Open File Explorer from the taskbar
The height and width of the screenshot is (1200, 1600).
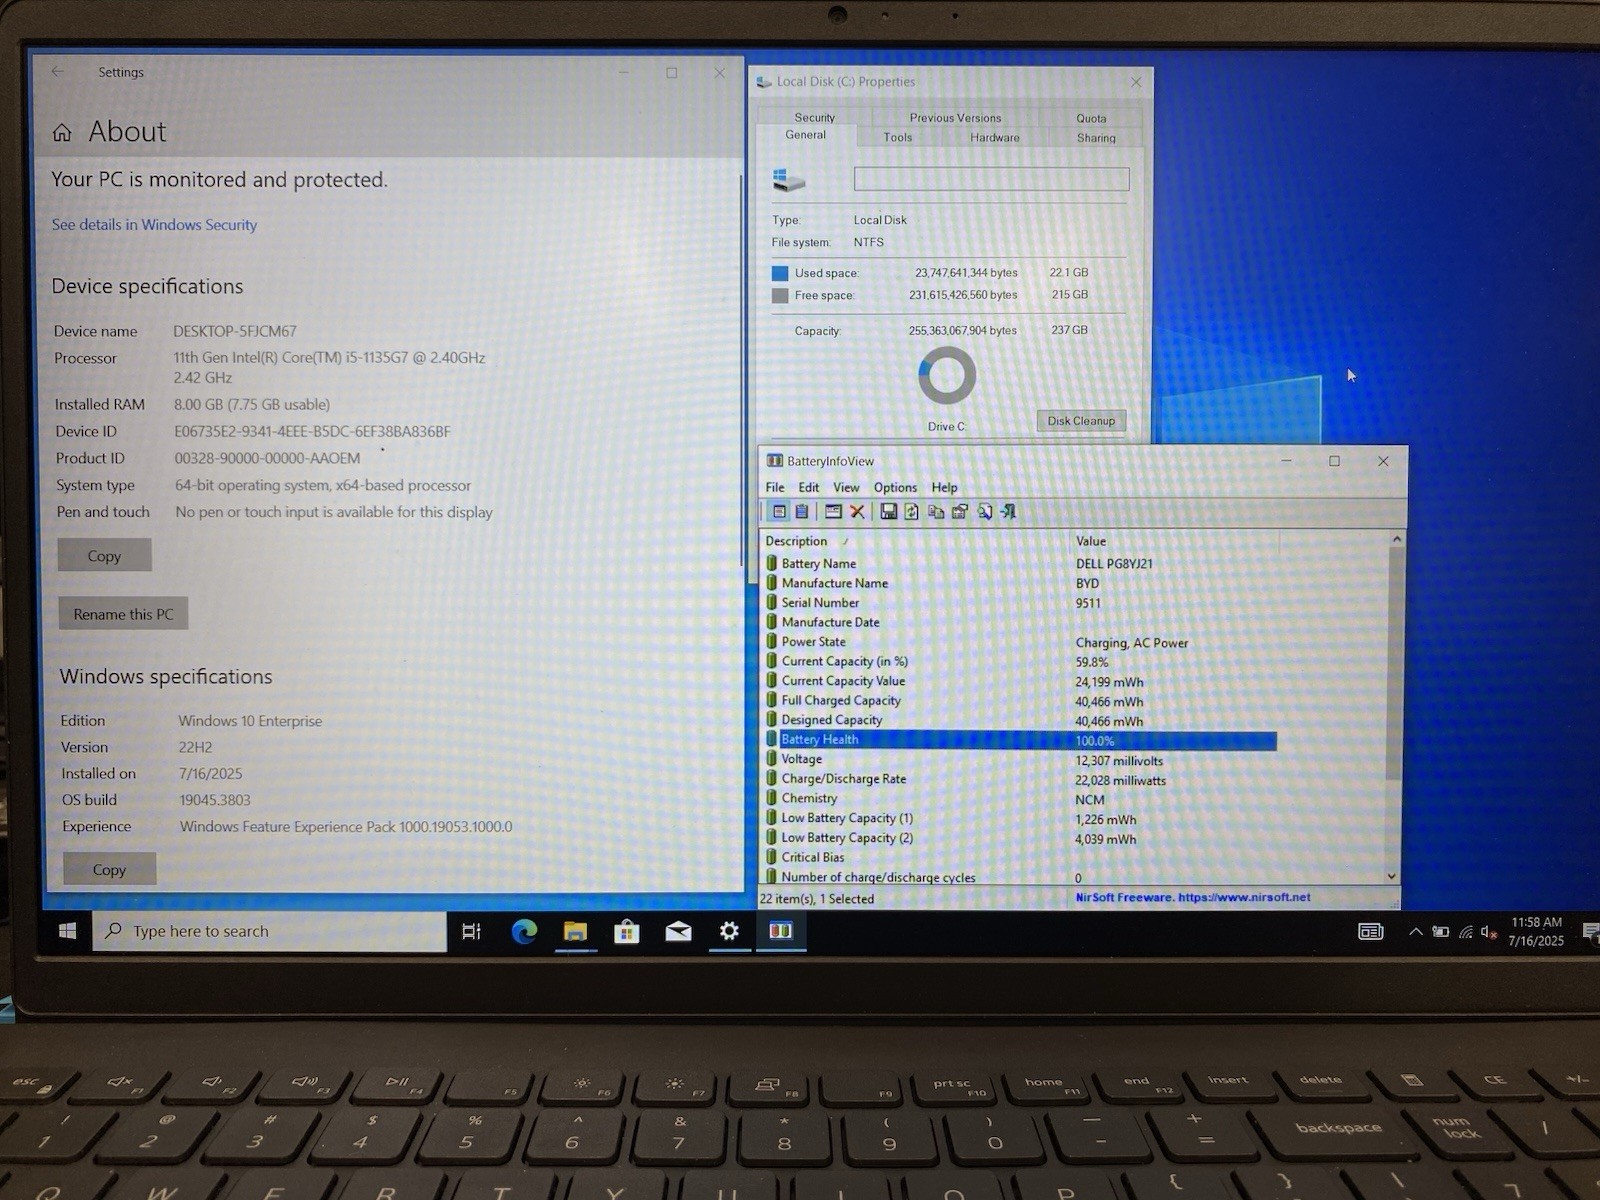coord(575,931)
